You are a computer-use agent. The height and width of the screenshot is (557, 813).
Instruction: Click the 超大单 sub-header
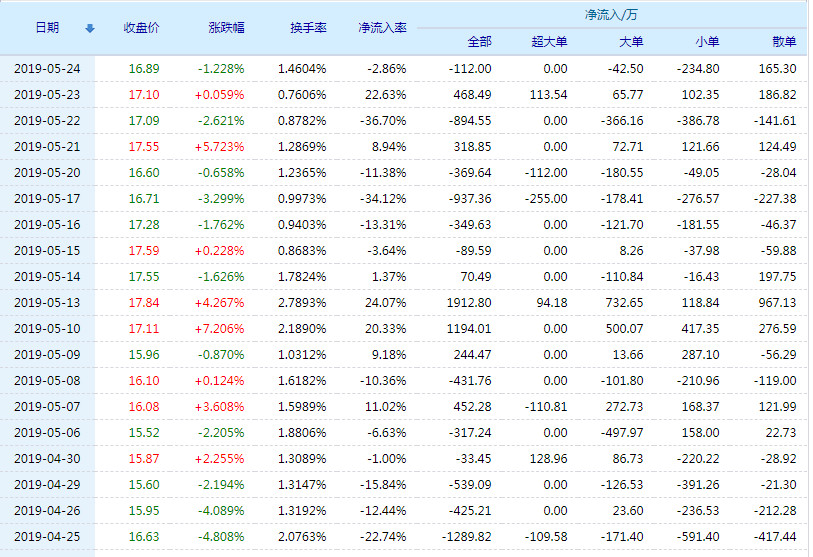549,41
